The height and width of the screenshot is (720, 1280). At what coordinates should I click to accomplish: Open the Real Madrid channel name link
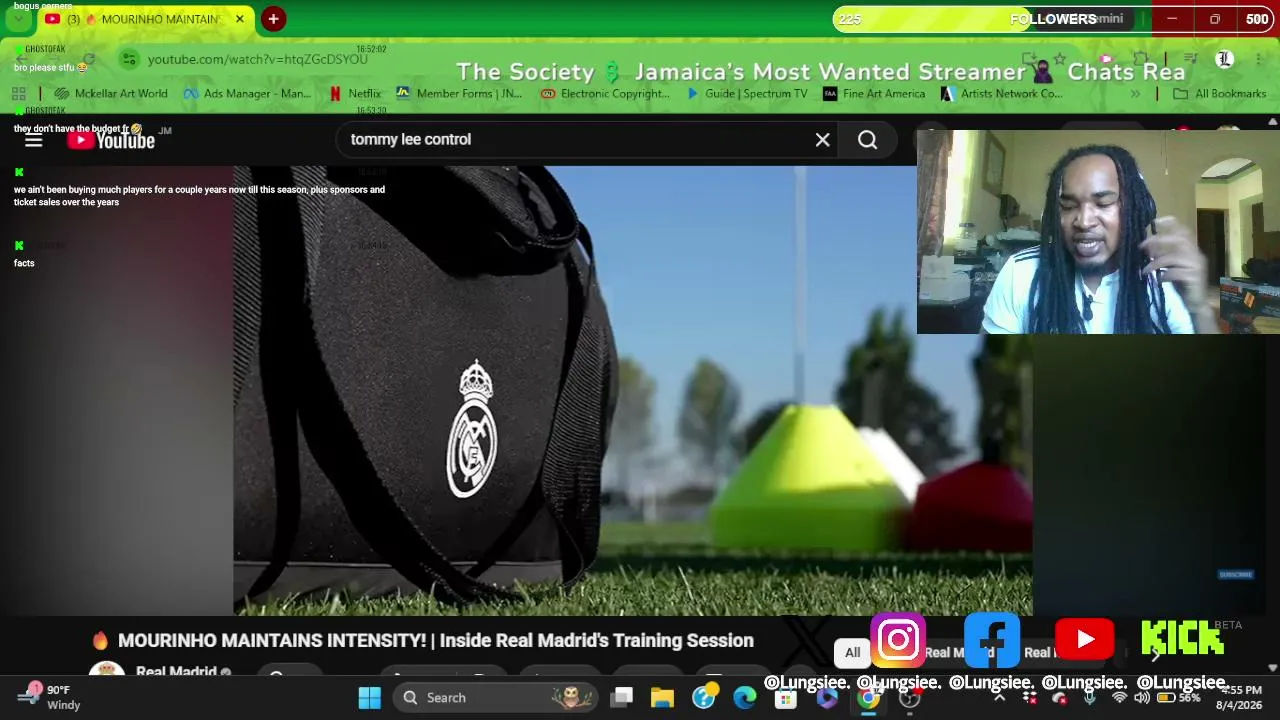[x=175, y=673]
